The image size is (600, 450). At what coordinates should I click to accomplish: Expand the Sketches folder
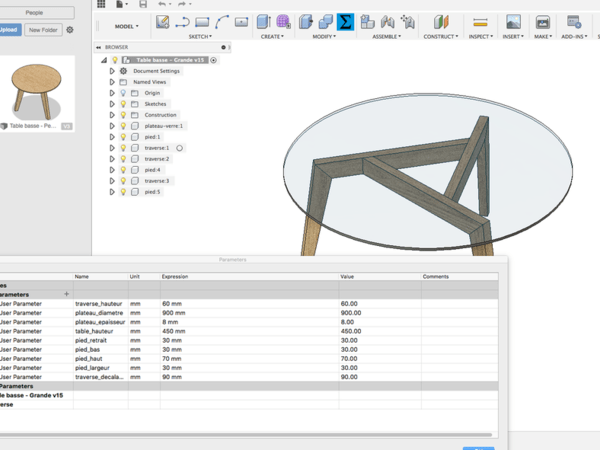(x=112, y=104)
